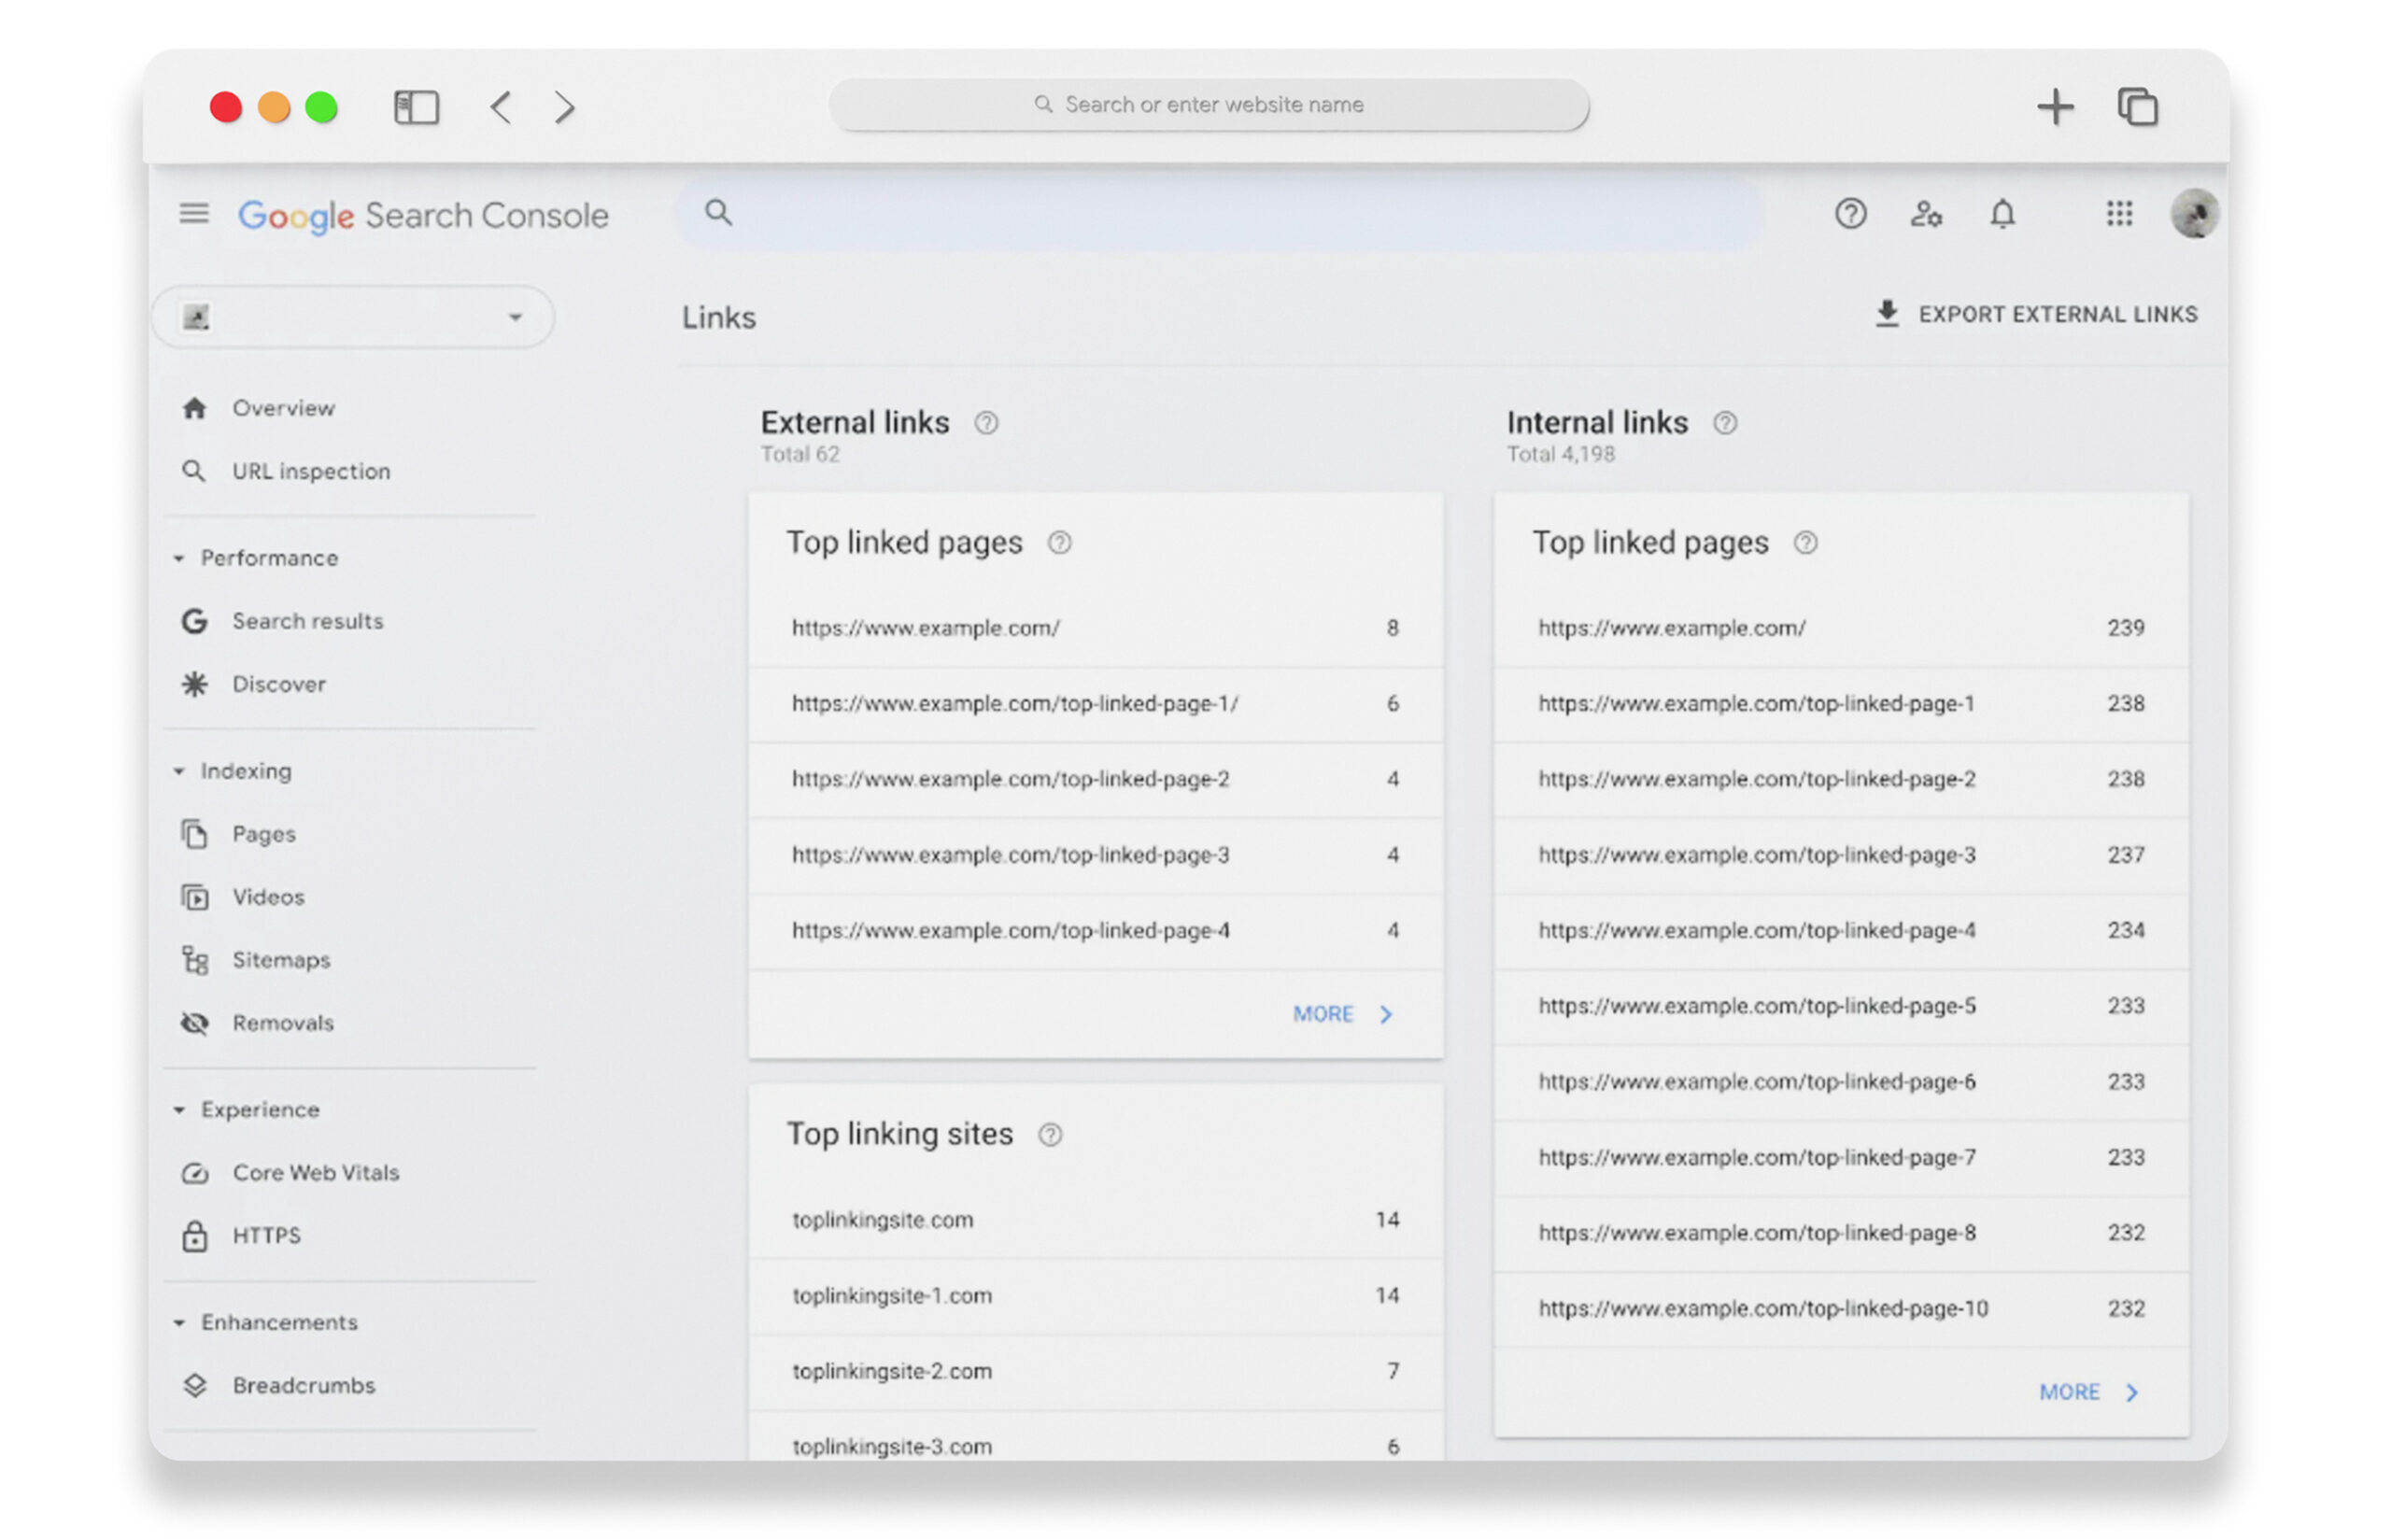Collapse the Experience section
Viewport: 2391px width, 1540px height.
pos(179,1110)
